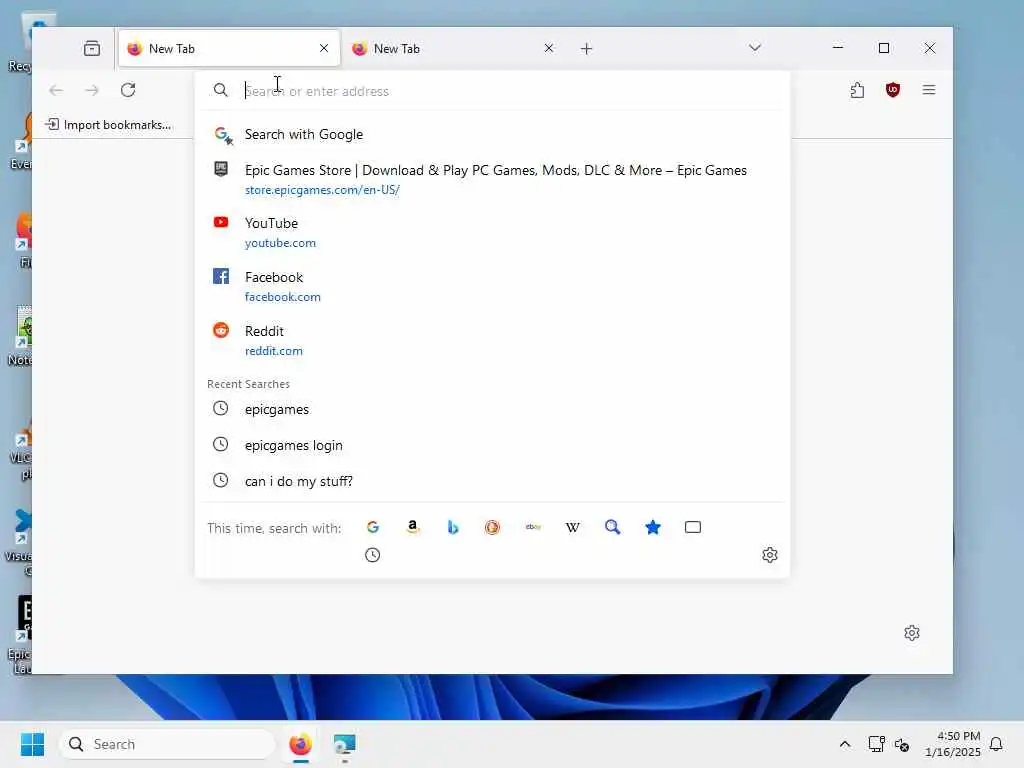Open a new tab with plus

[586, 48]
